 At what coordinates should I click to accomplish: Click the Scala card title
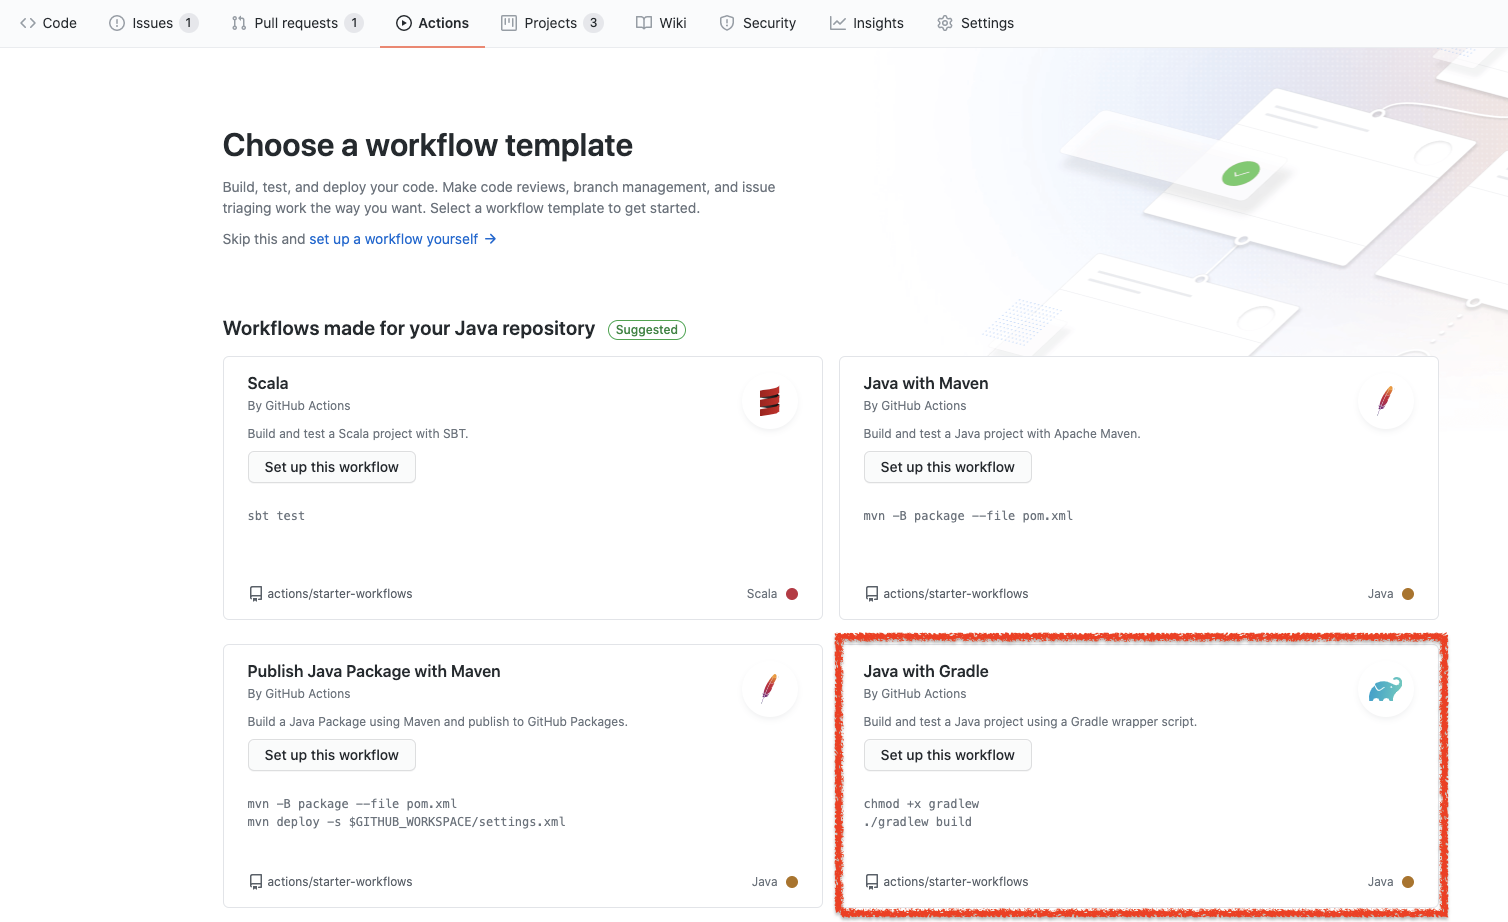pos(268,383)
